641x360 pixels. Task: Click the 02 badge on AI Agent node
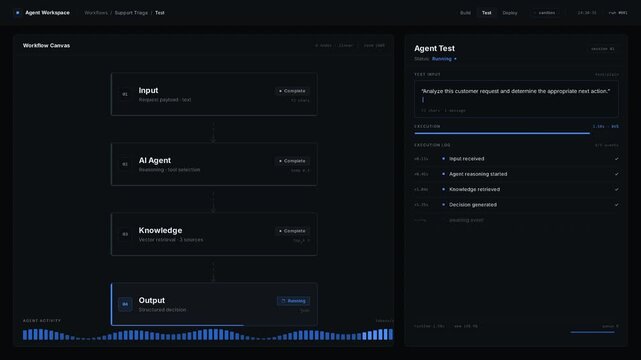(x=125, y=164)
